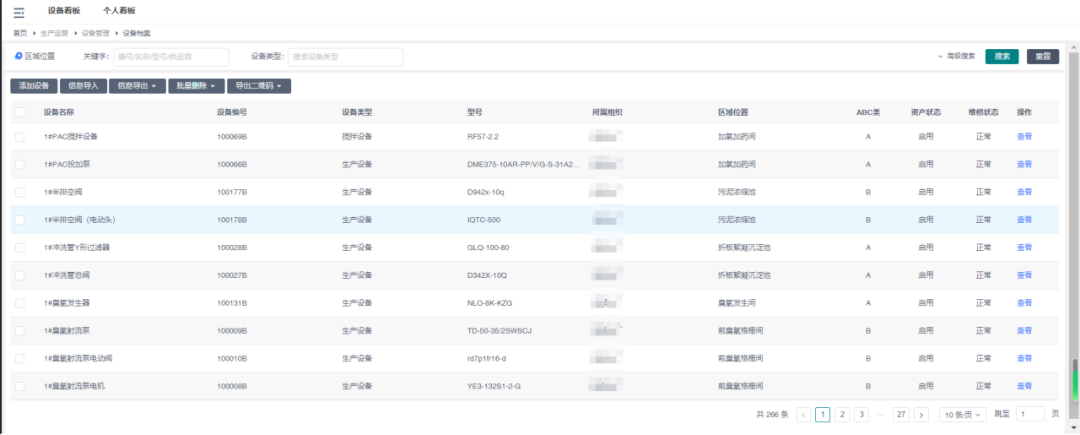Click the 区域位置 location icon
The image size is (1080, 435).
click(x=19, y=56)
